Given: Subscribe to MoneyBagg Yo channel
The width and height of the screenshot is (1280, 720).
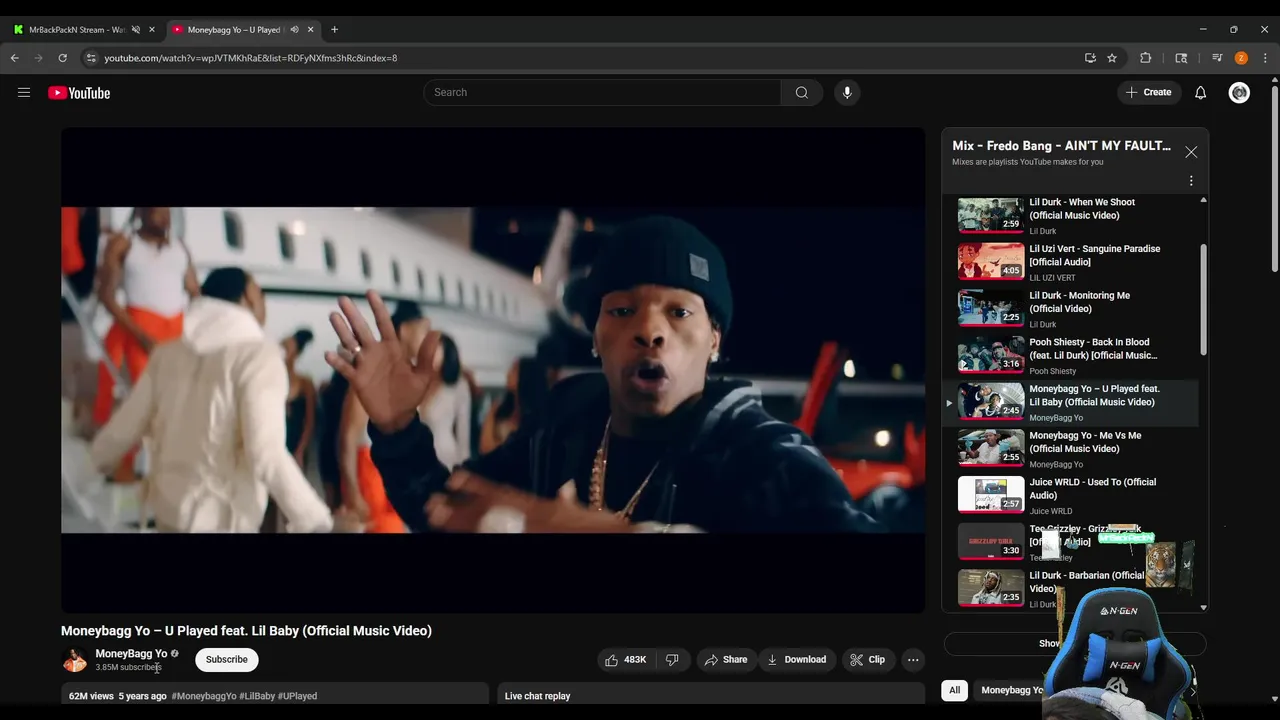Looking at the screenshot, I should pos(227,660).
